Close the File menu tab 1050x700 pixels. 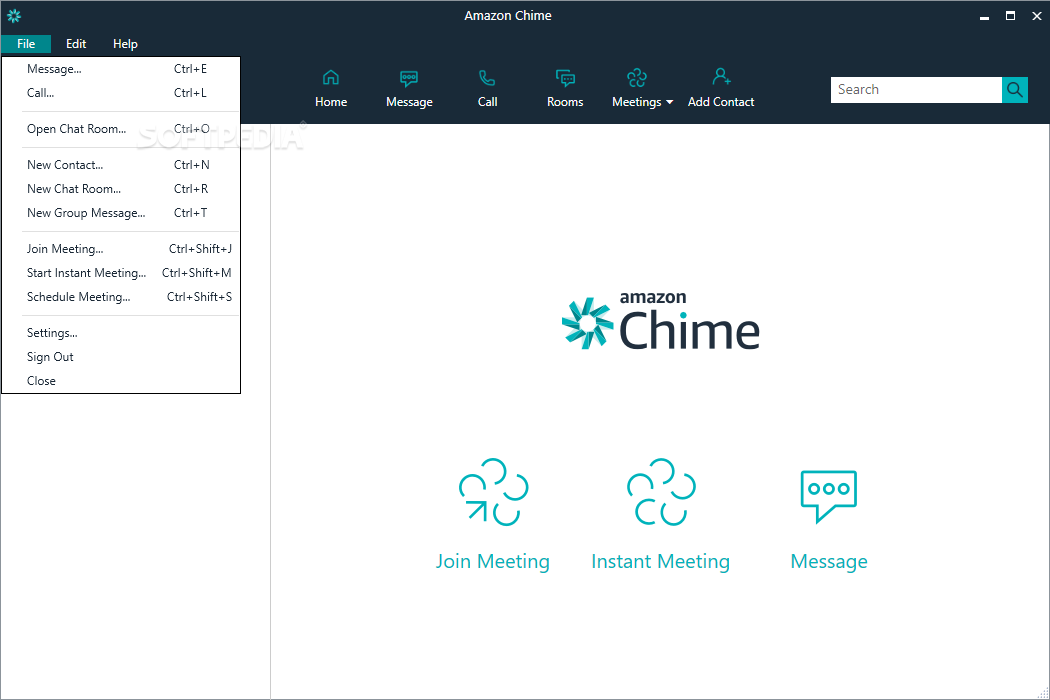coord(26,44)
